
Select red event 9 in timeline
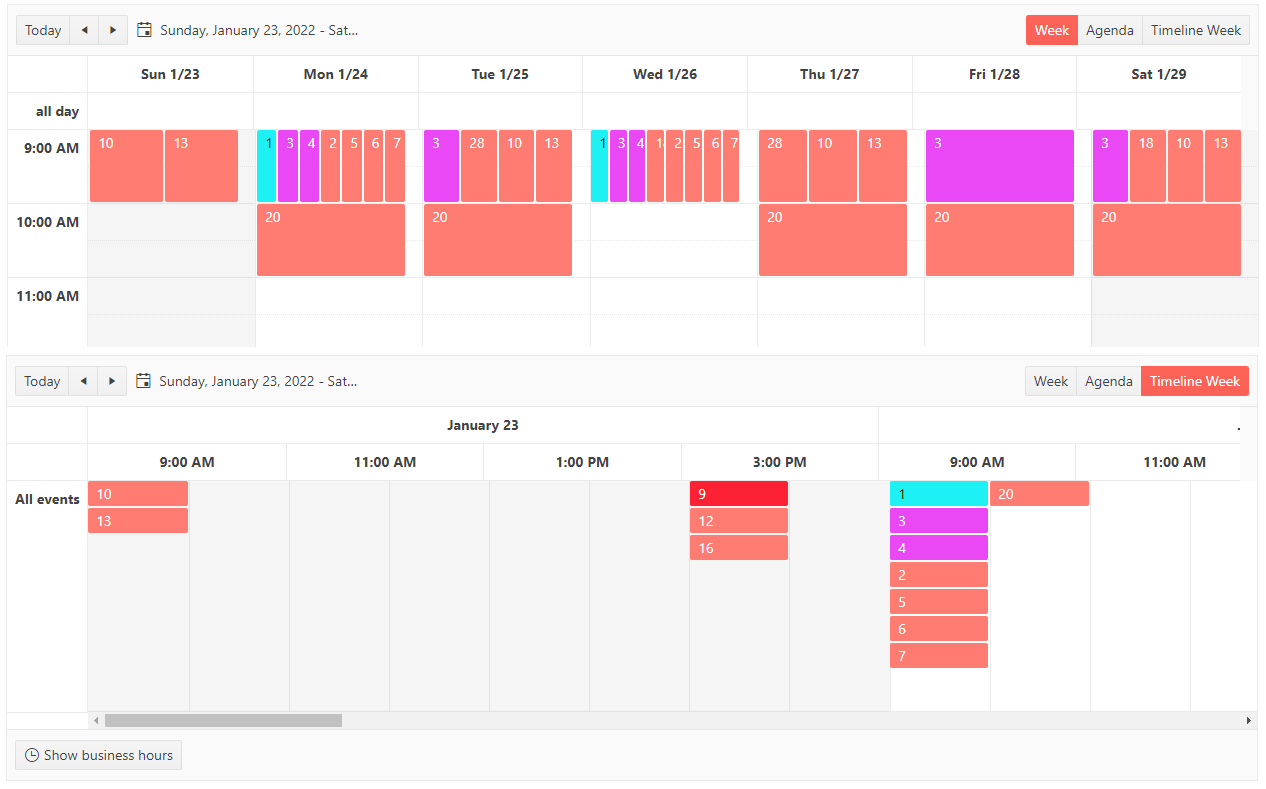tap(738, 494)
